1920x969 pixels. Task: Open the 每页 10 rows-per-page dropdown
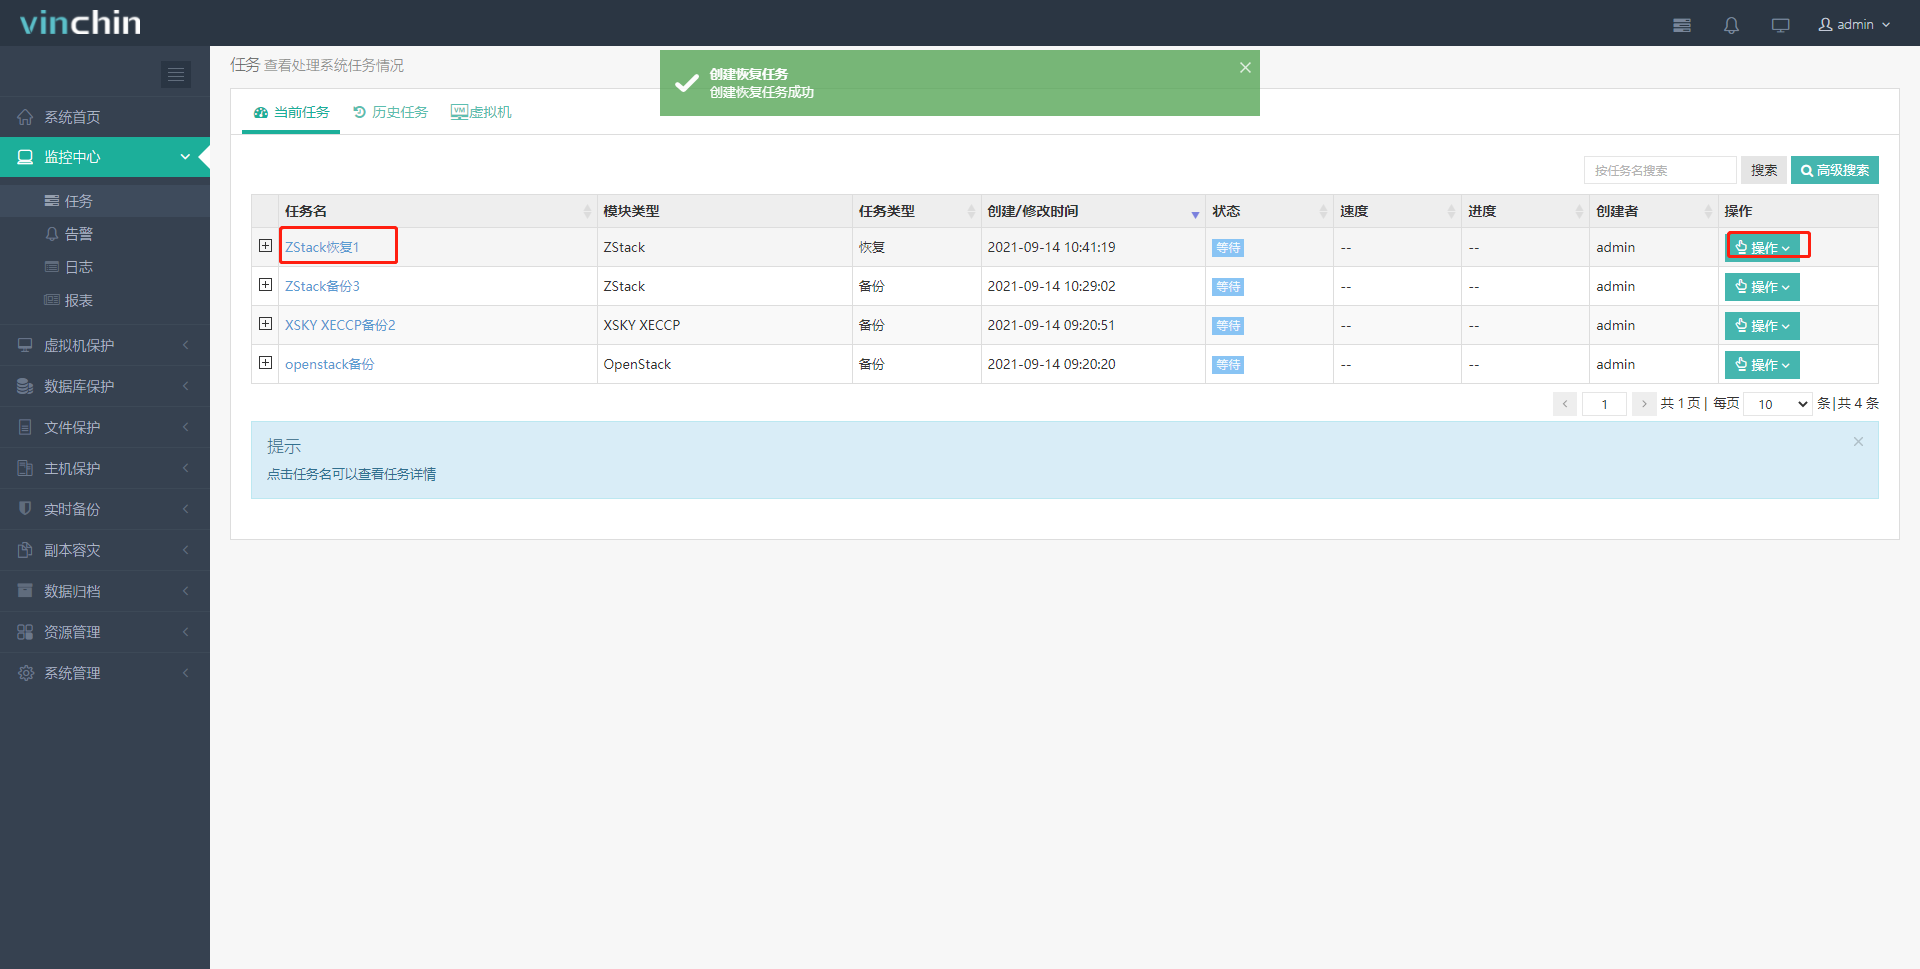[x=1777, y=404]
